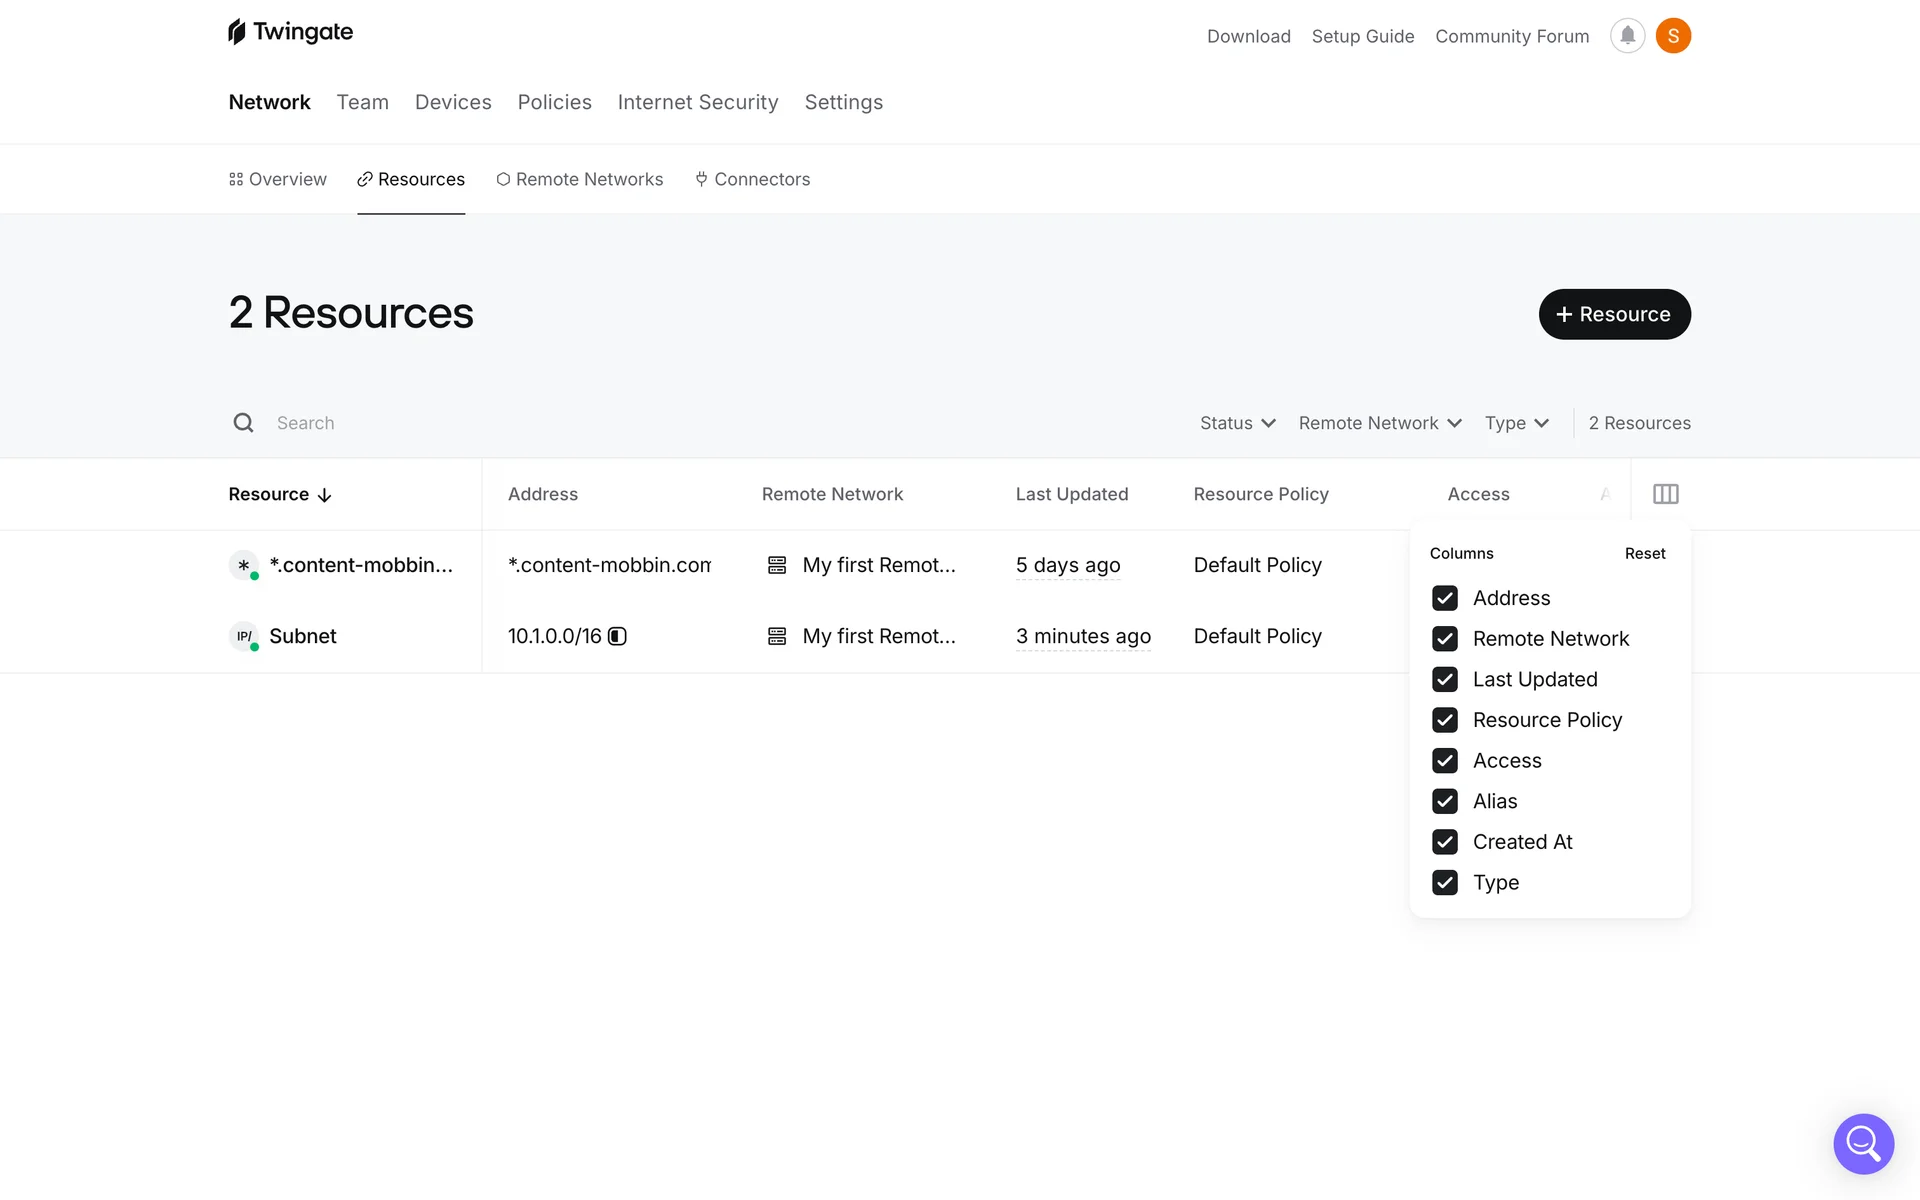Click the add Resource button
Image resolution: width=1920 pixels, height=1200 pixels.
pos(1613,314)
